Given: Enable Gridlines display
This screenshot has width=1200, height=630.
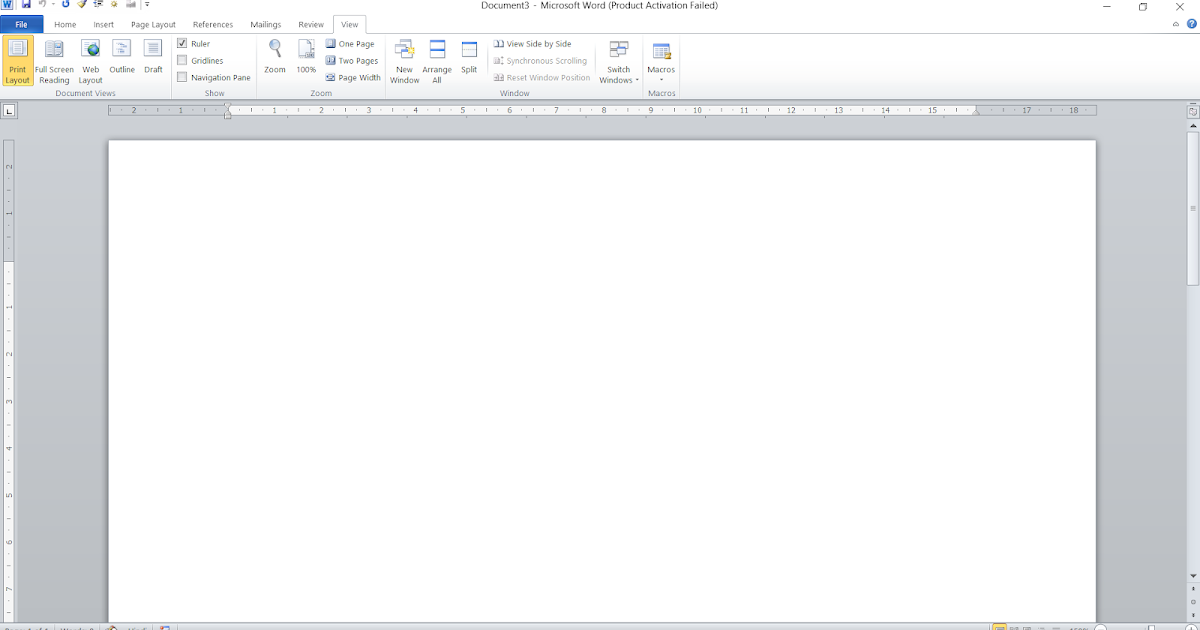Looking at the screenshot, I should (x=184, y=60).
